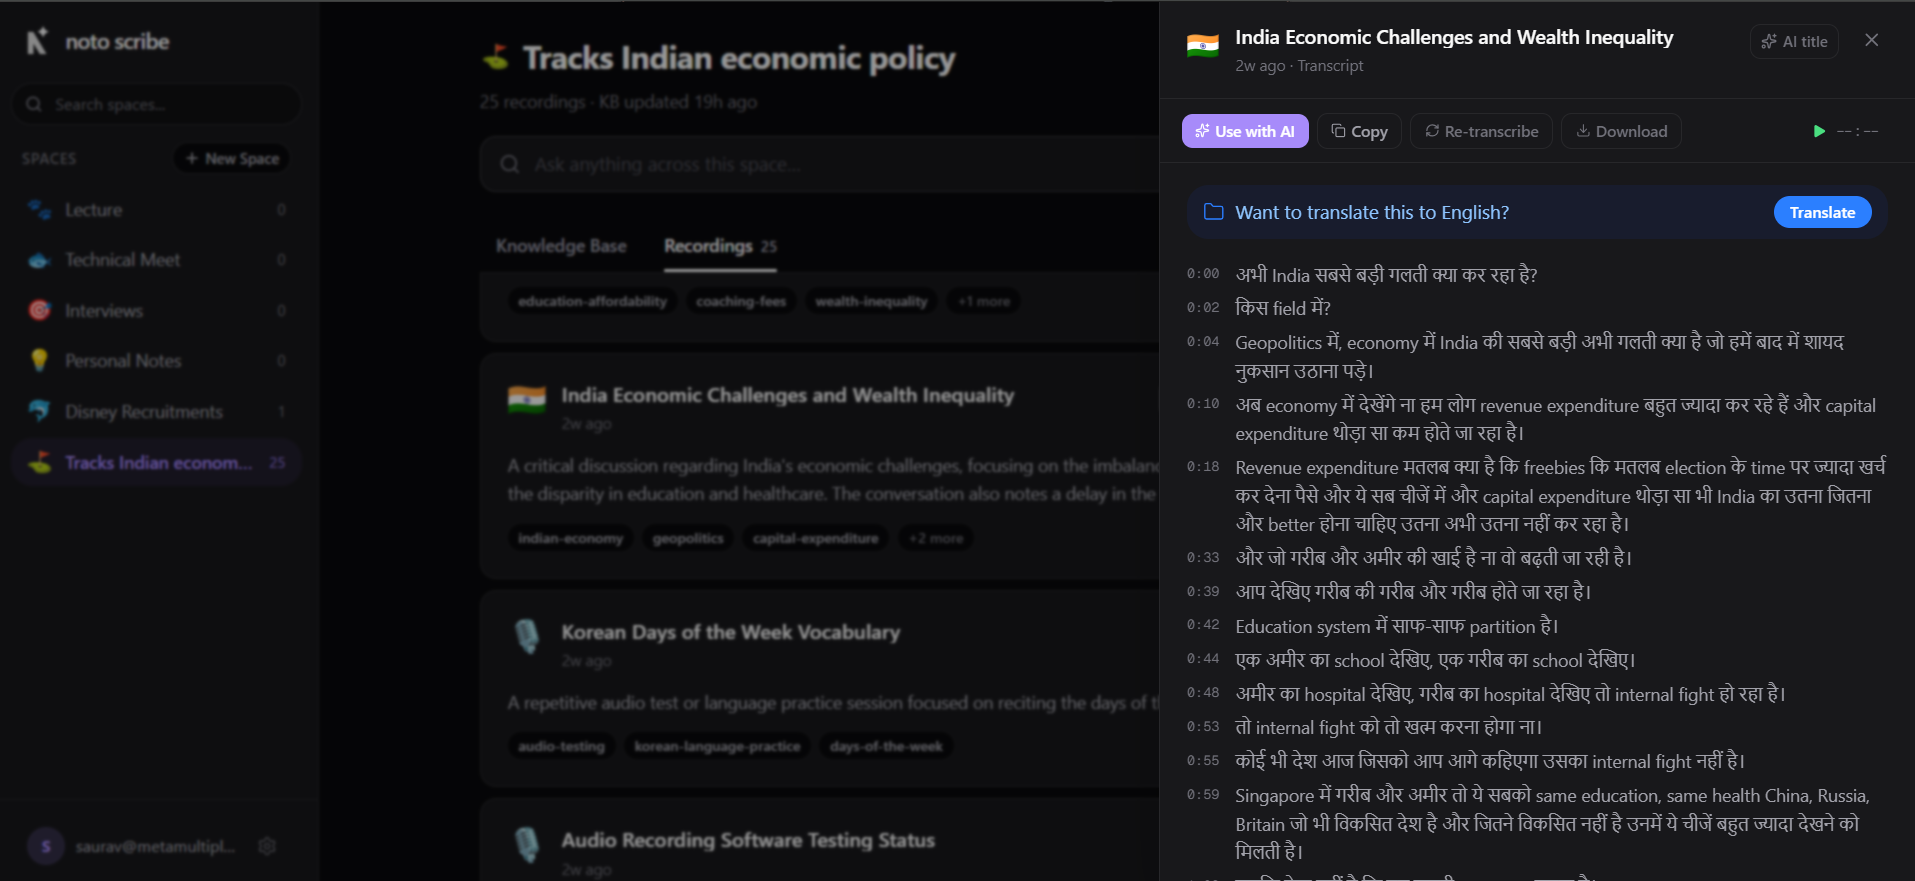This screenshot has height=881, width=1915.
Task: Click the days-of-the-week tag
Action: (886, 746)
